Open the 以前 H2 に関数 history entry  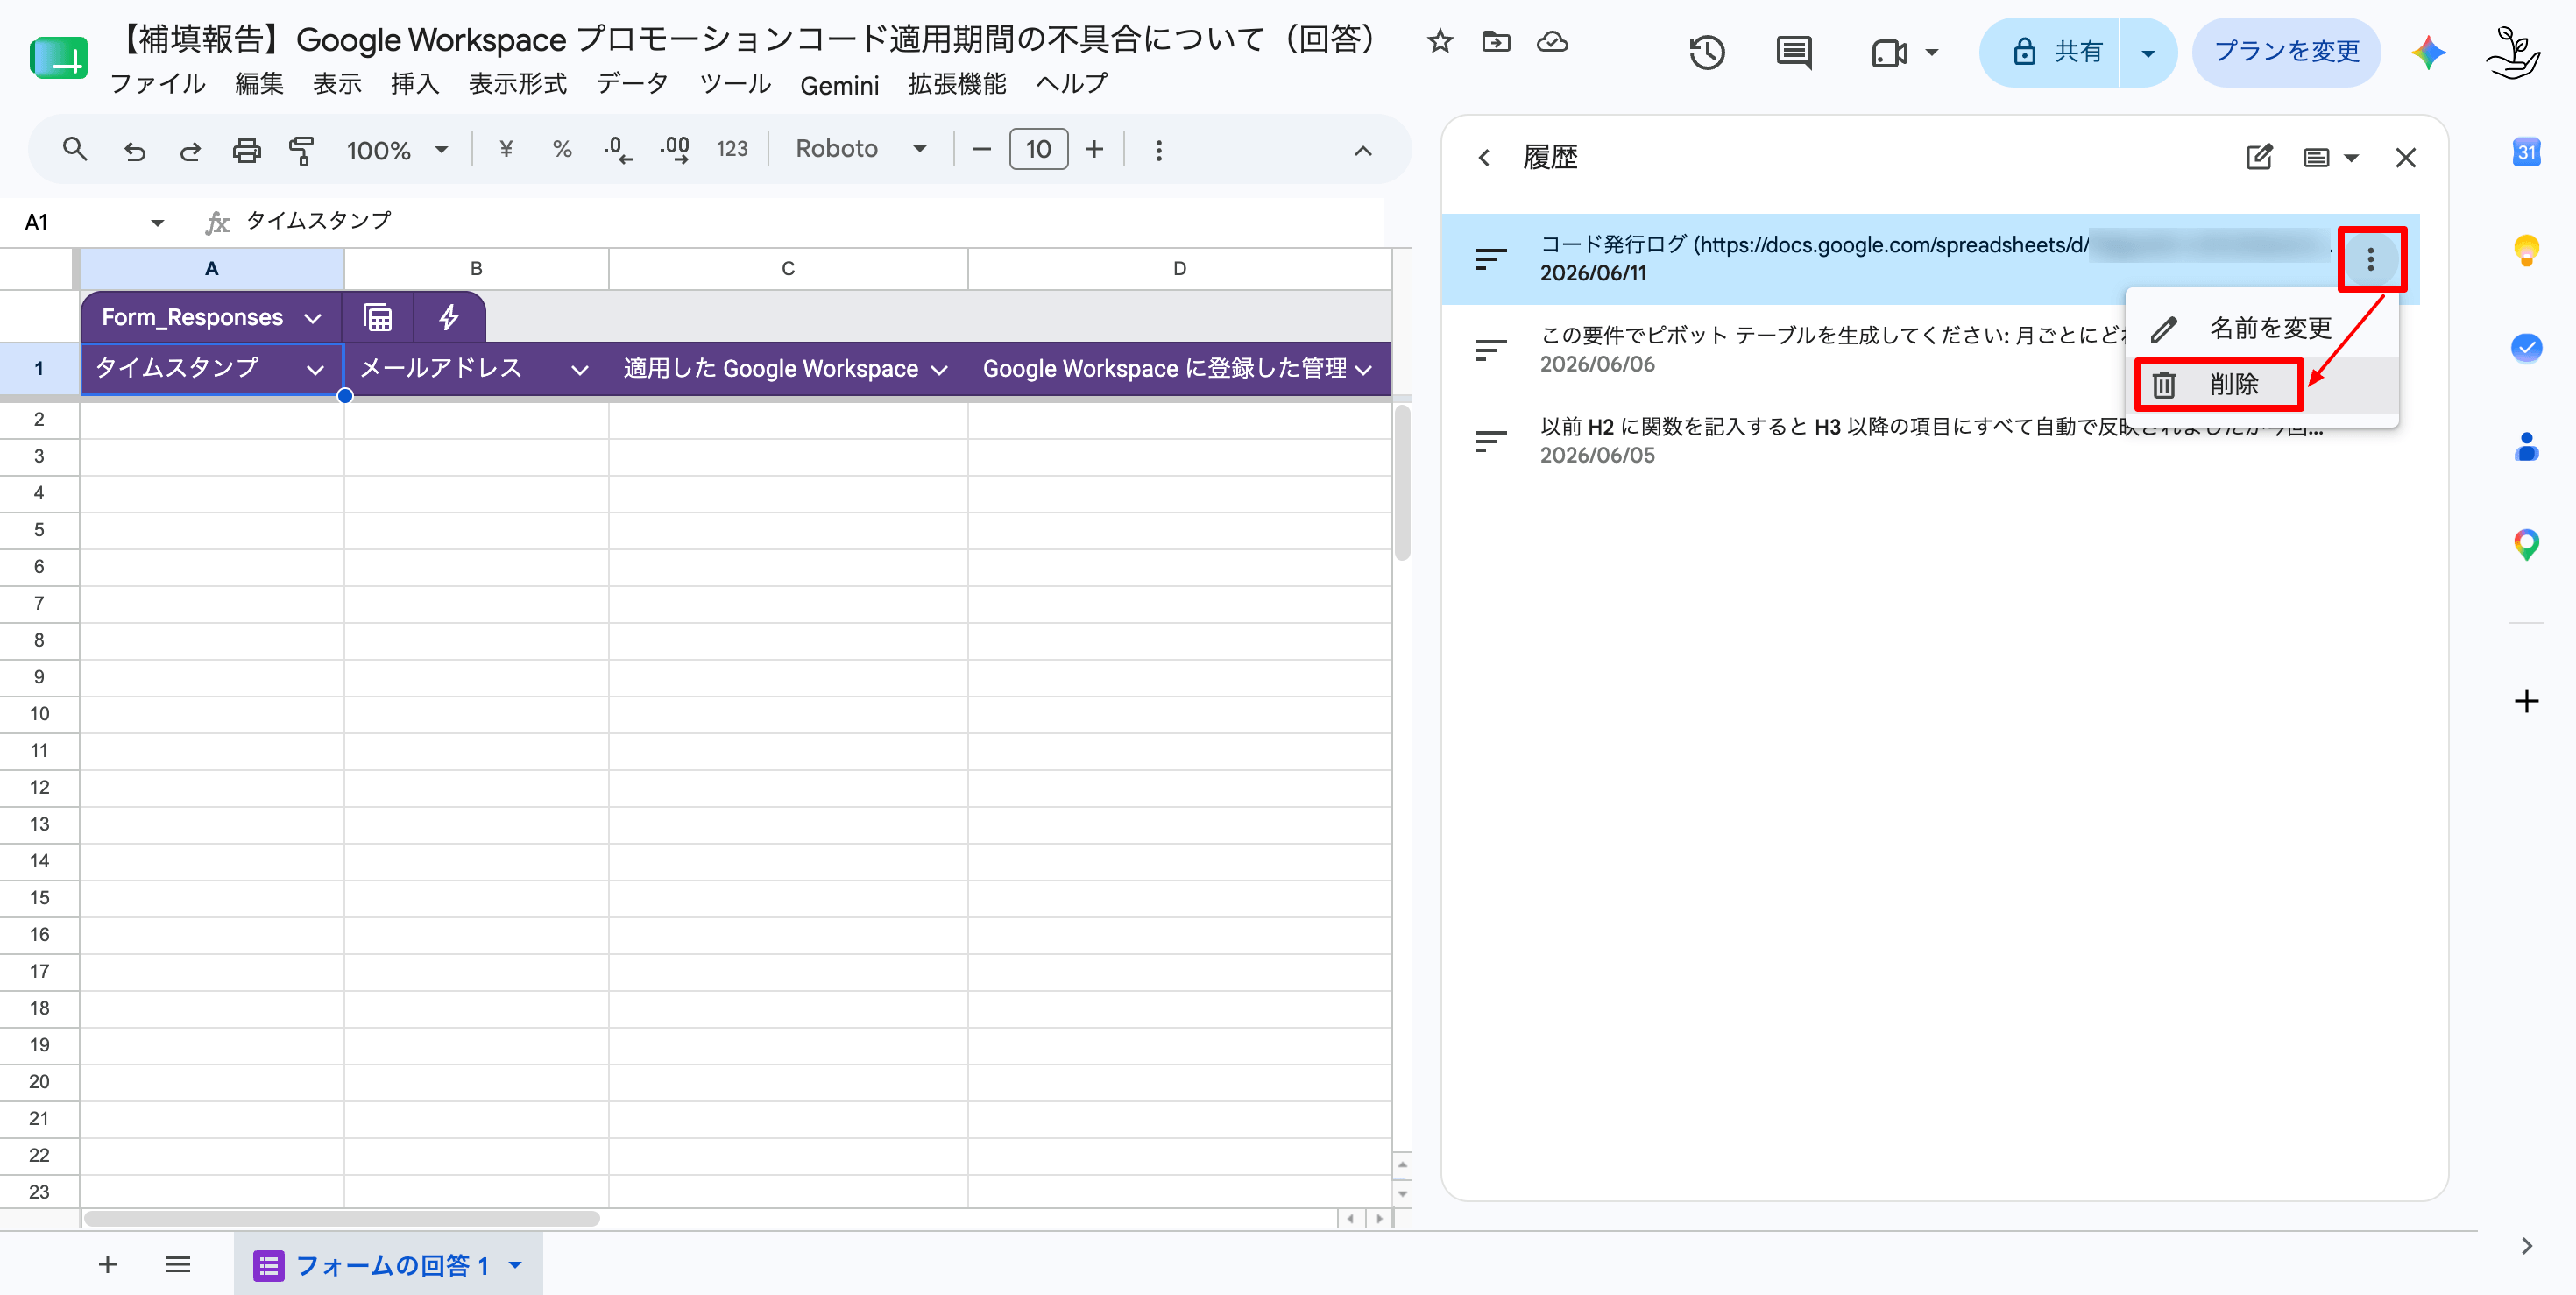[1930, 441]
